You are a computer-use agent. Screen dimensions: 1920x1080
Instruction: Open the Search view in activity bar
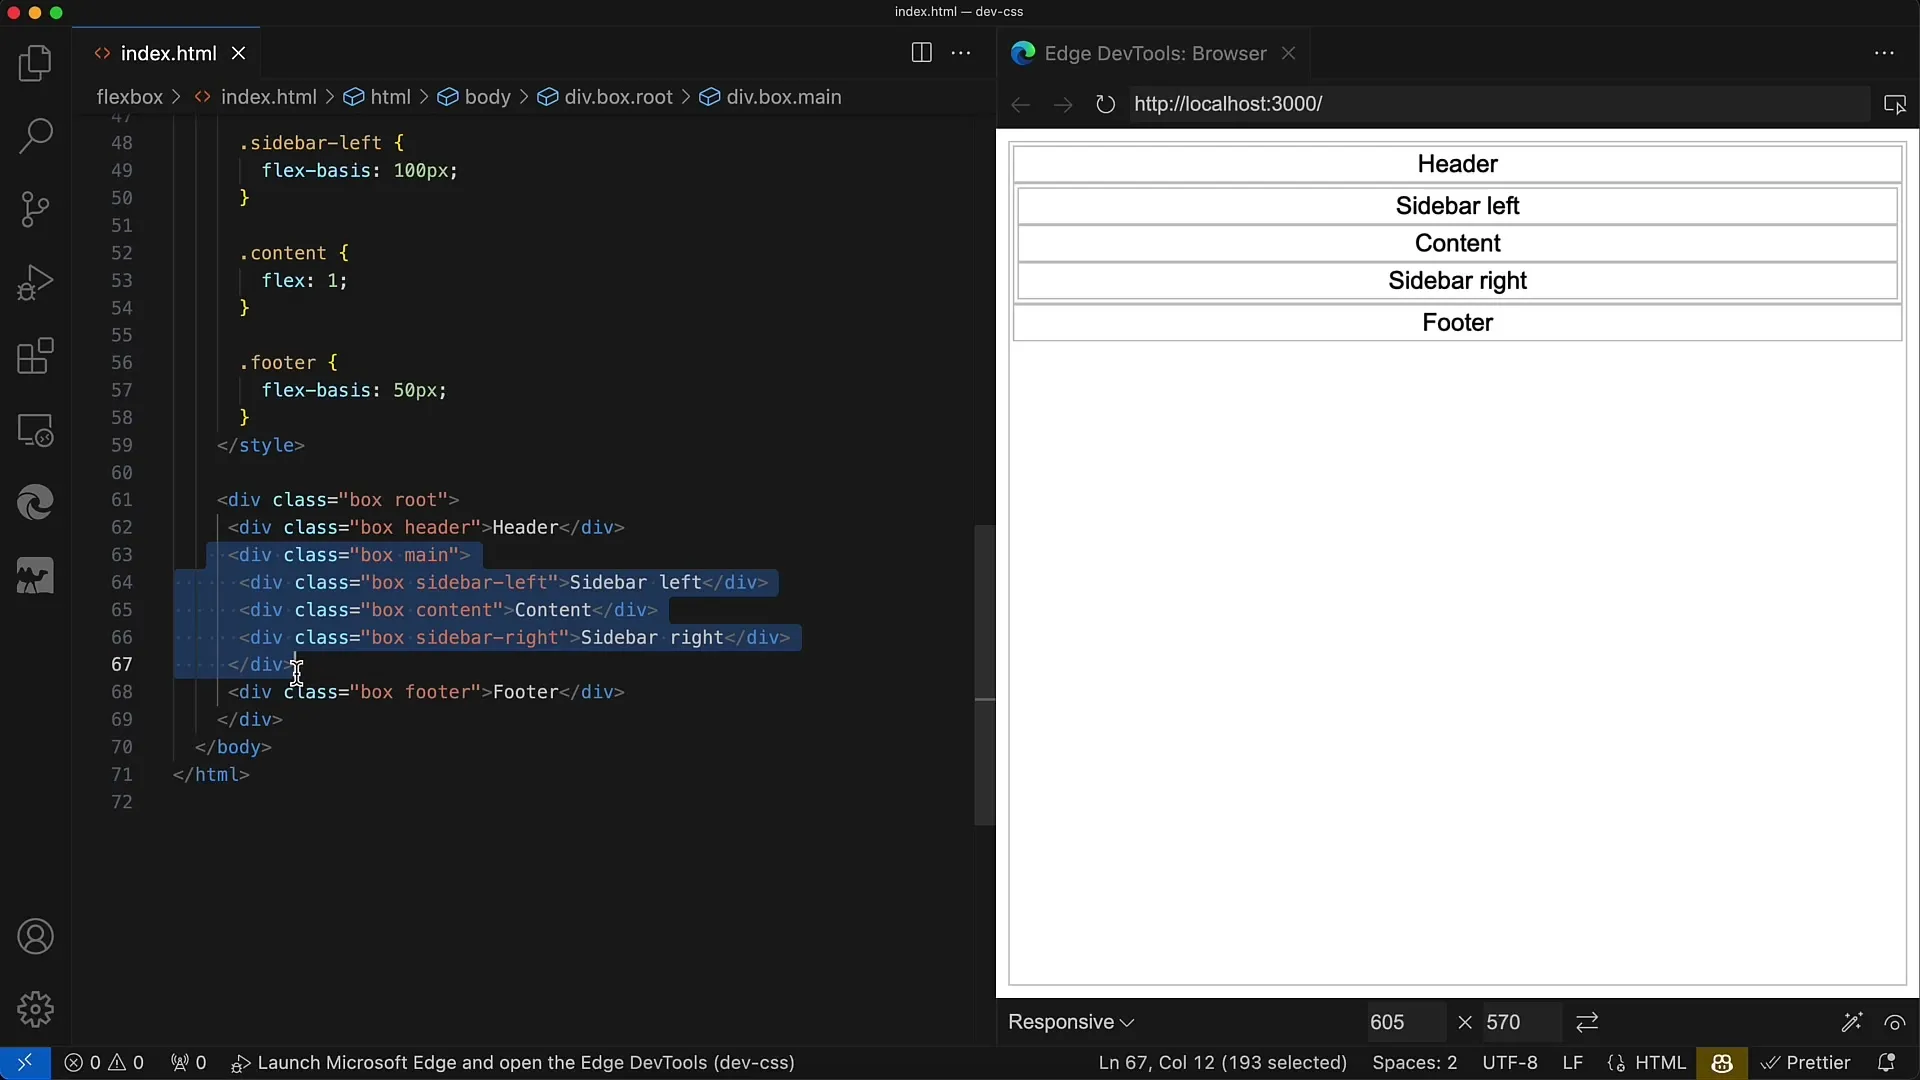35,136
